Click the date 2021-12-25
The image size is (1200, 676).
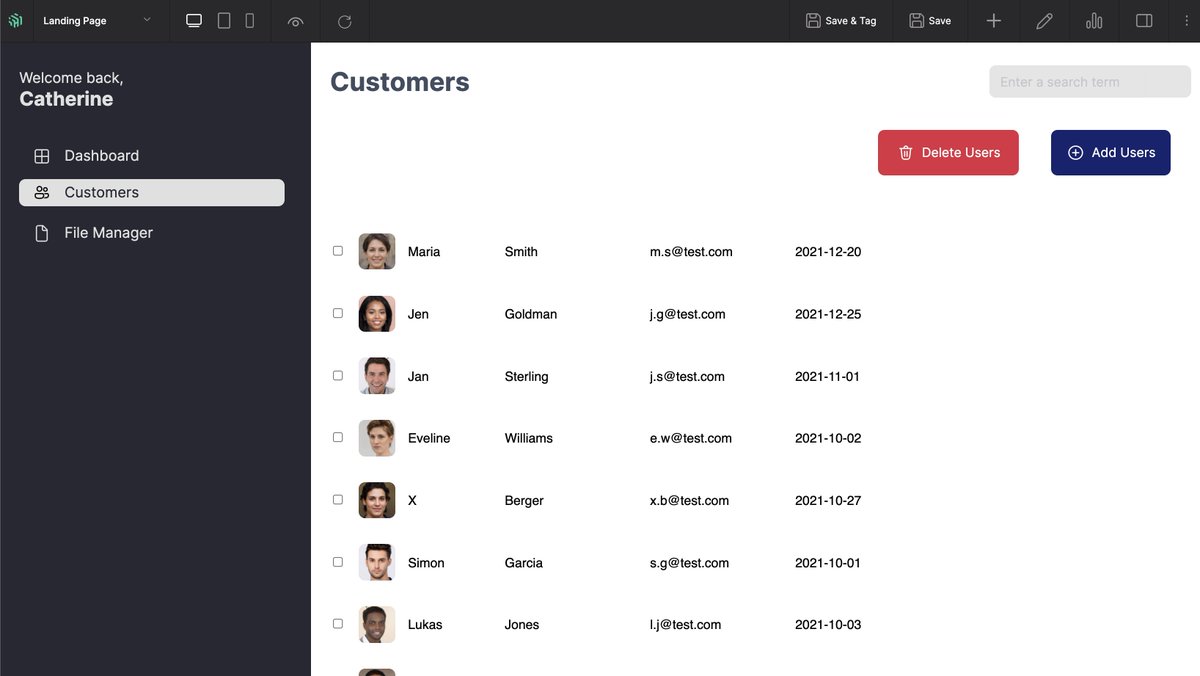(828, 314)
